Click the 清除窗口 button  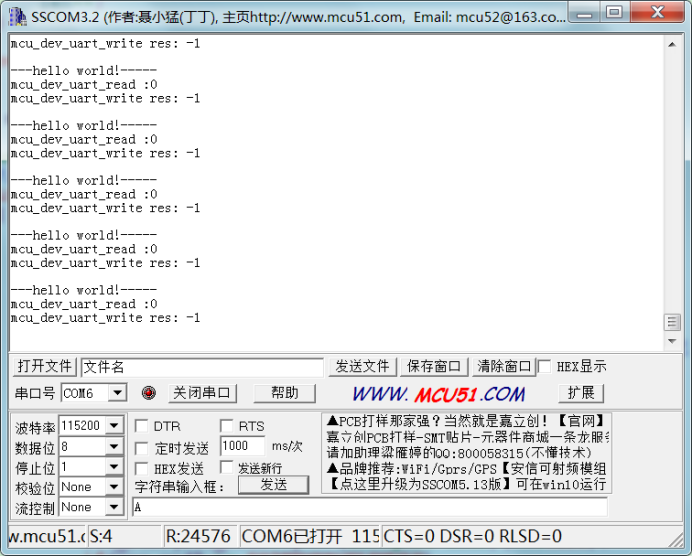click(x=504, y=366)
